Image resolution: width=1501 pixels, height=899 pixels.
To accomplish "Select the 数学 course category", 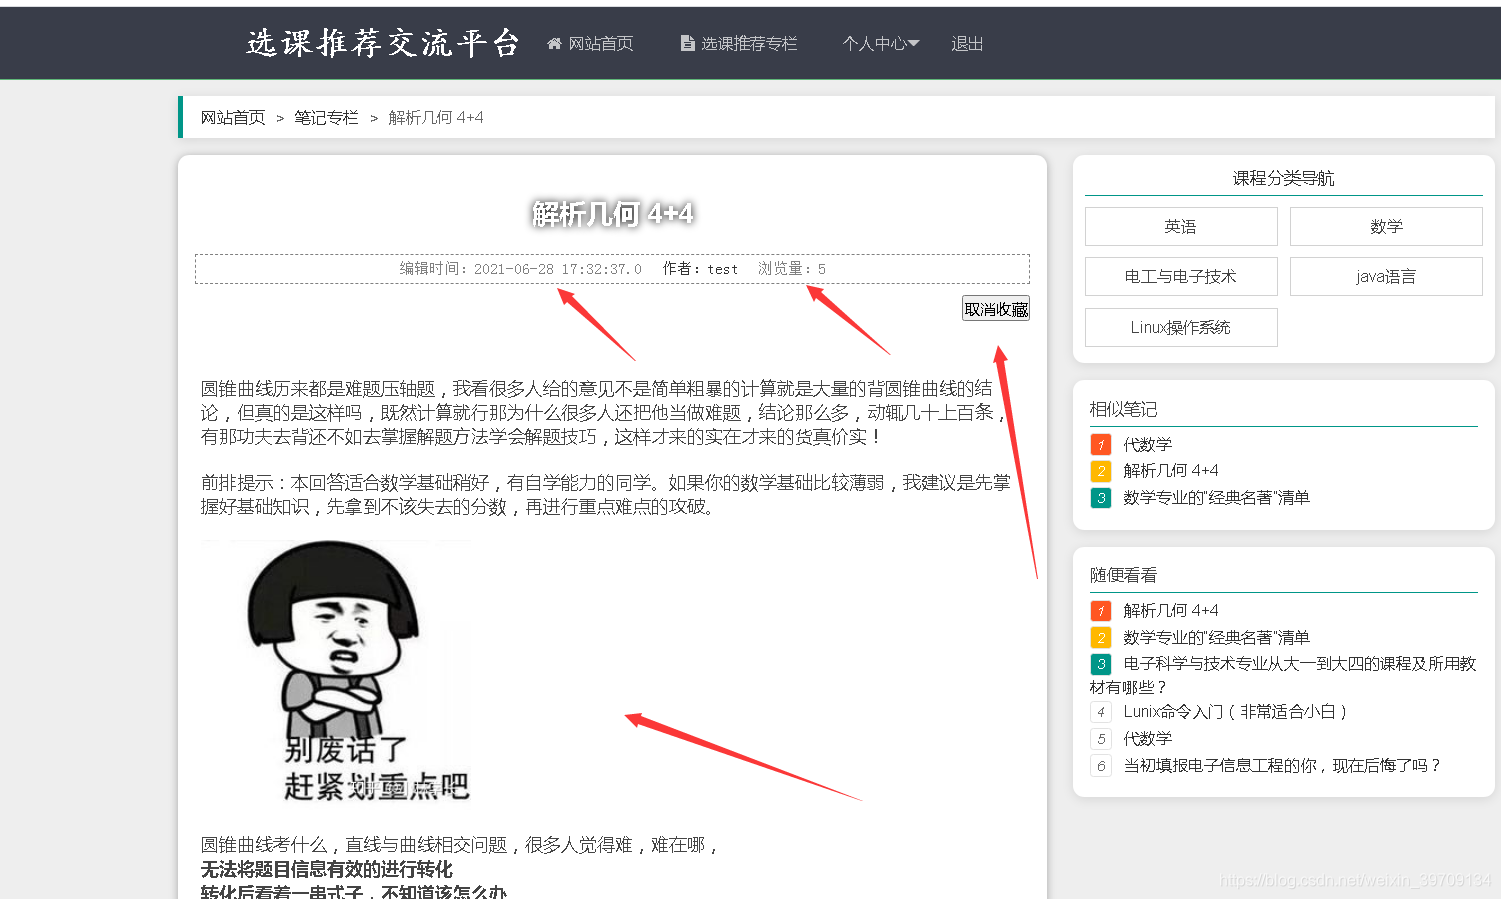I will click(x=1386, y=226).
